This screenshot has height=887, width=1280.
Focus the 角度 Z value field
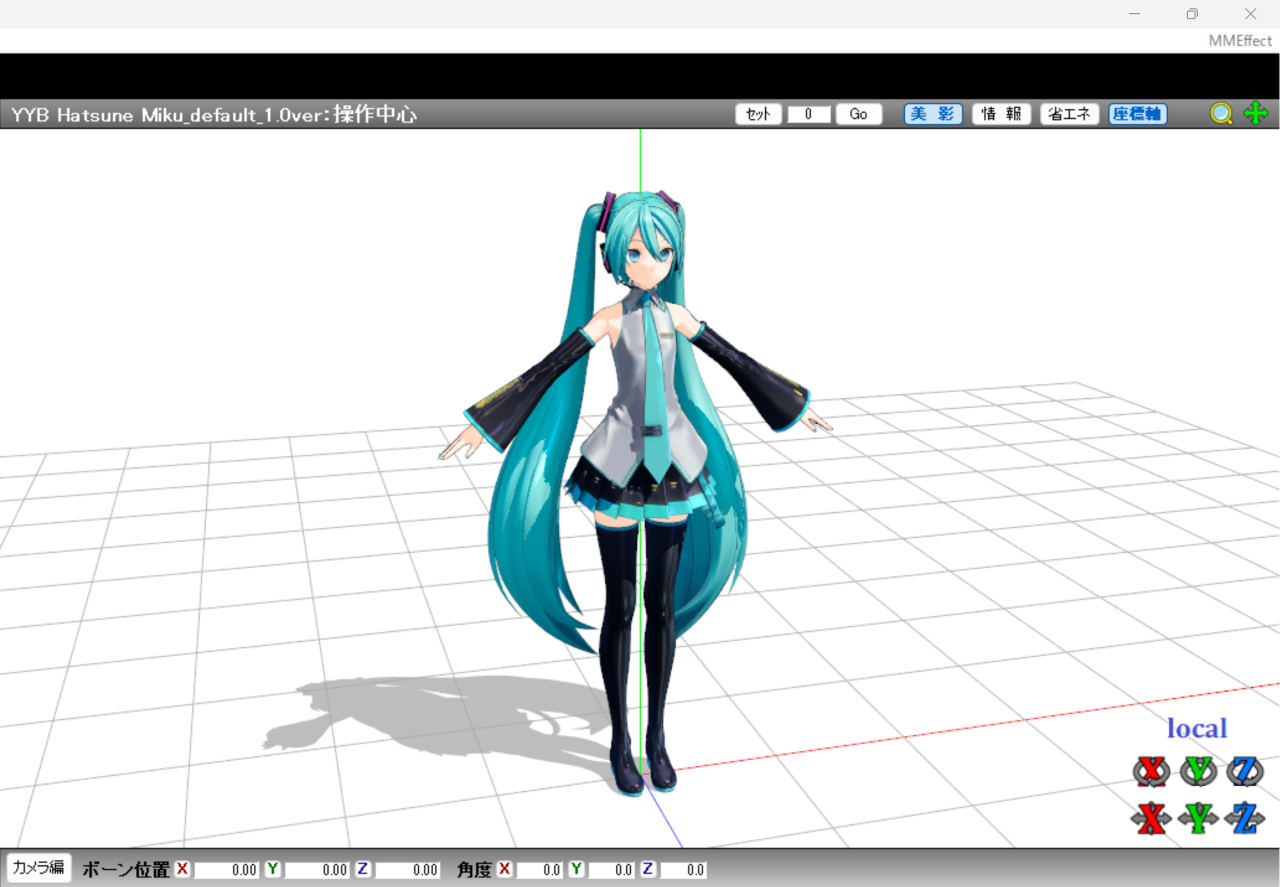click(684, 870)
